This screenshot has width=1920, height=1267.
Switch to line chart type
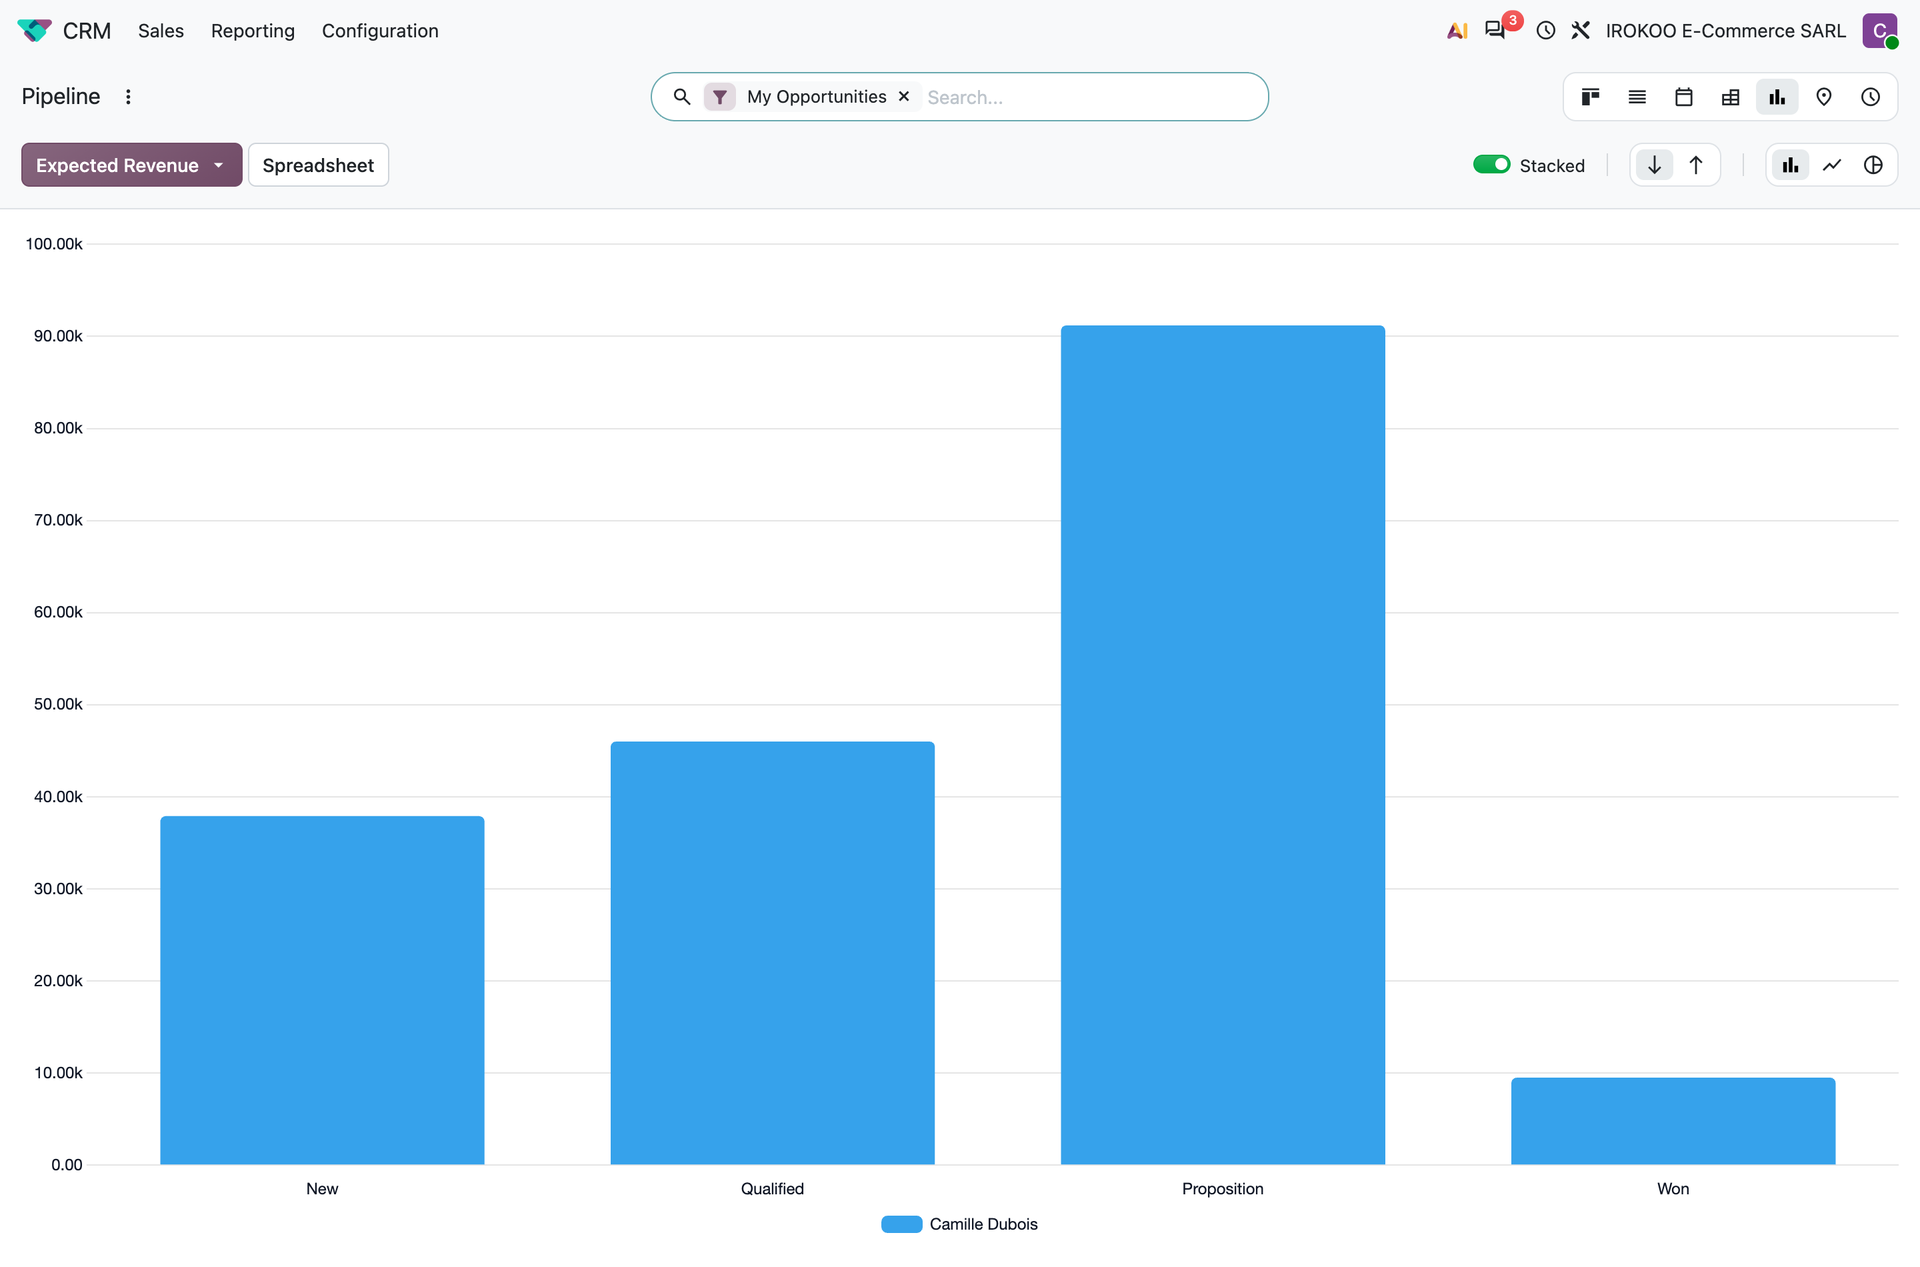pyautogui.click(x=1832, y=165)
